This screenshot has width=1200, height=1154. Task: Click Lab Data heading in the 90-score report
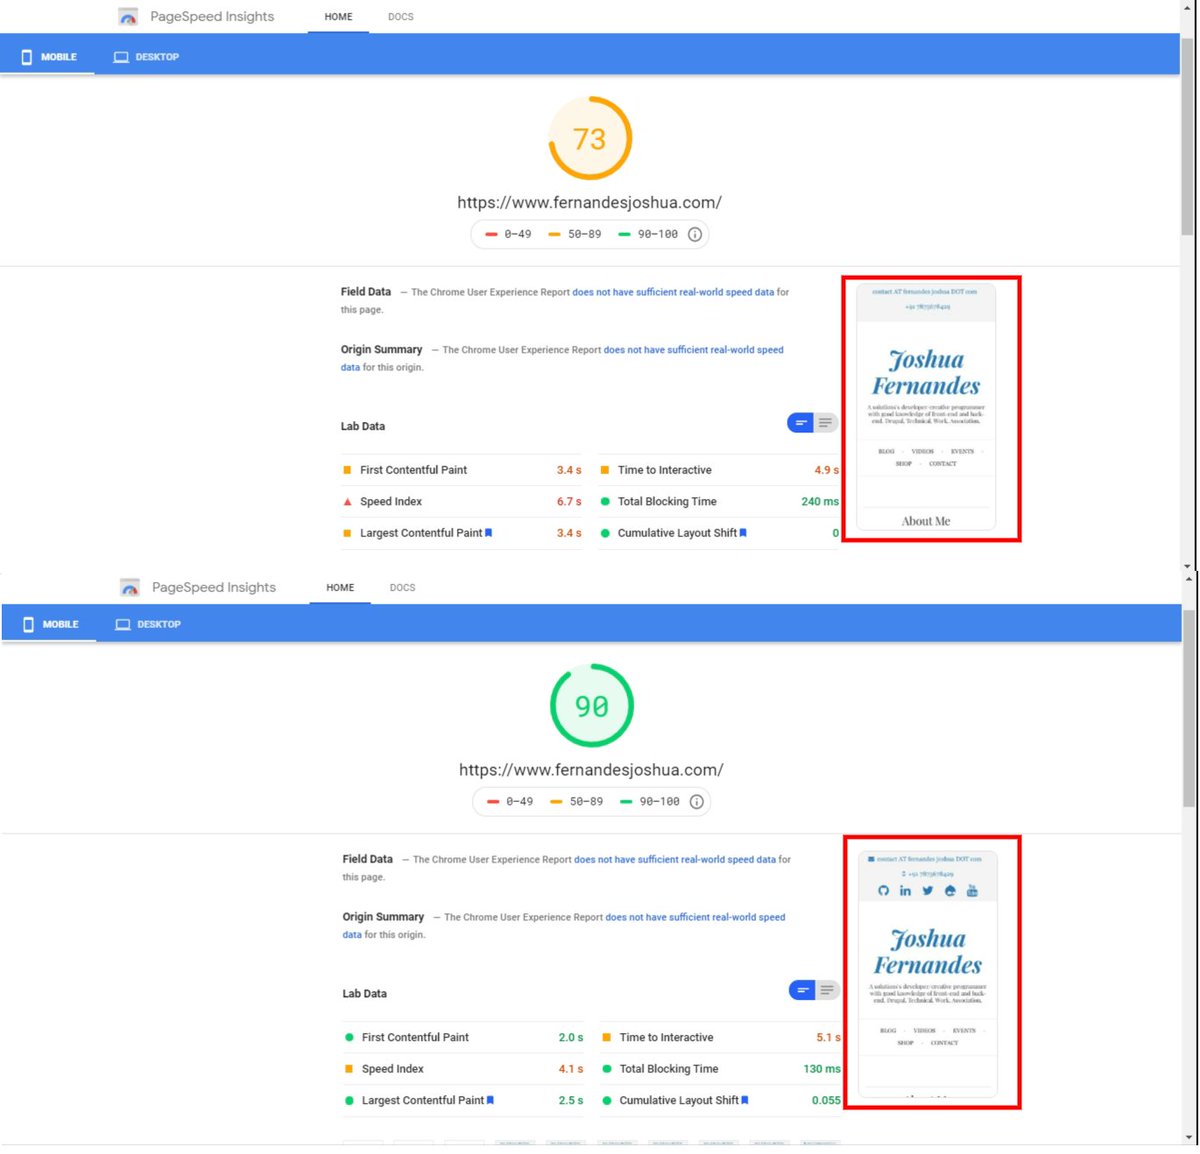coord(365,993)
